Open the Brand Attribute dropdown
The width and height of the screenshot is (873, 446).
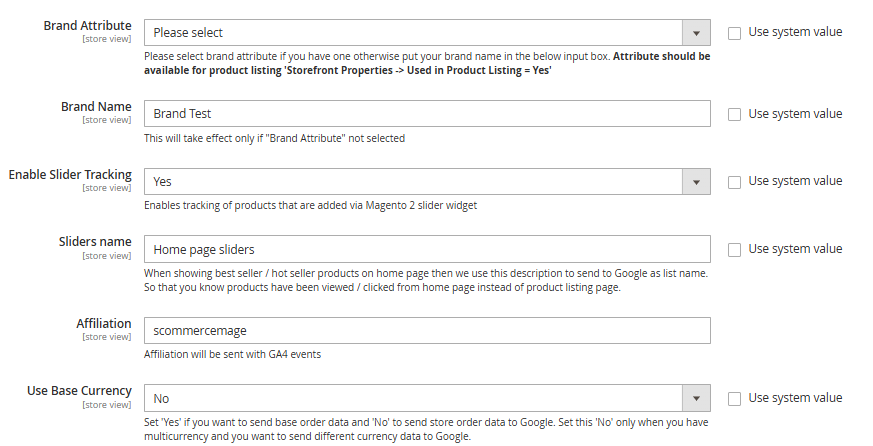click(427, 33)
